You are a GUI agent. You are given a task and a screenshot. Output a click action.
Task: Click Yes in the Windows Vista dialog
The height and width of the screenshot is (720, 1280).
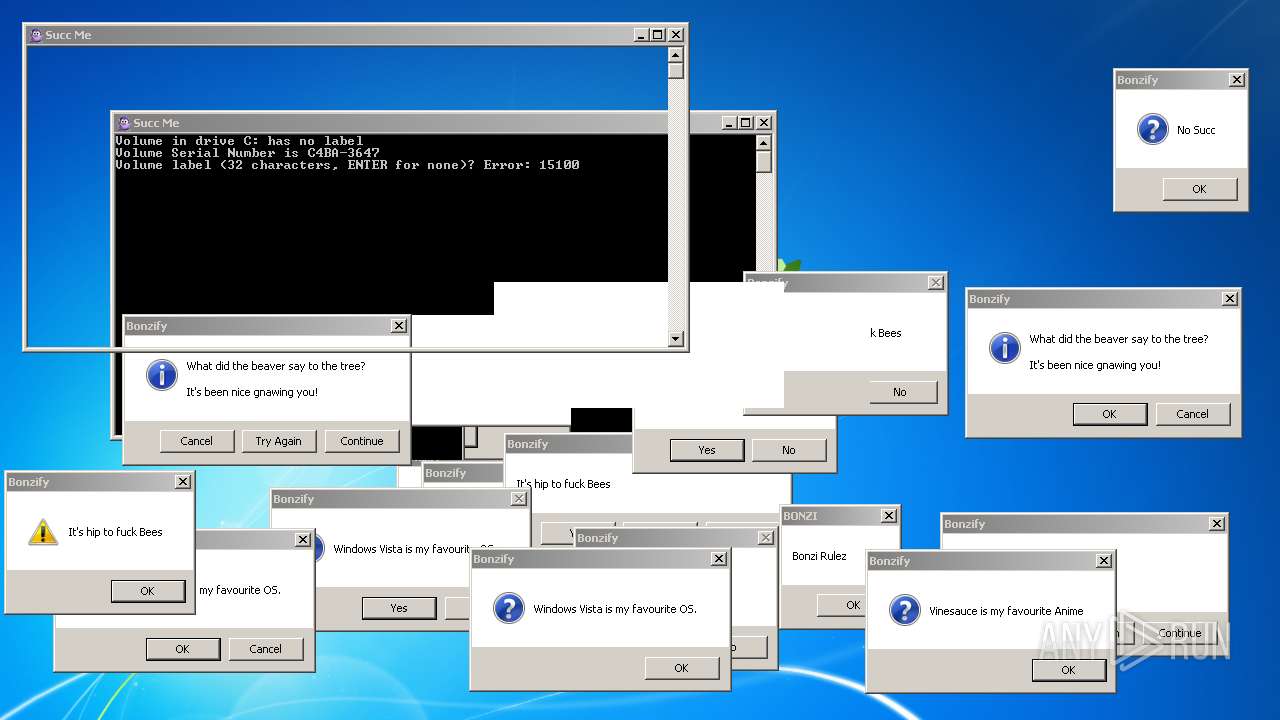(398, 608)
